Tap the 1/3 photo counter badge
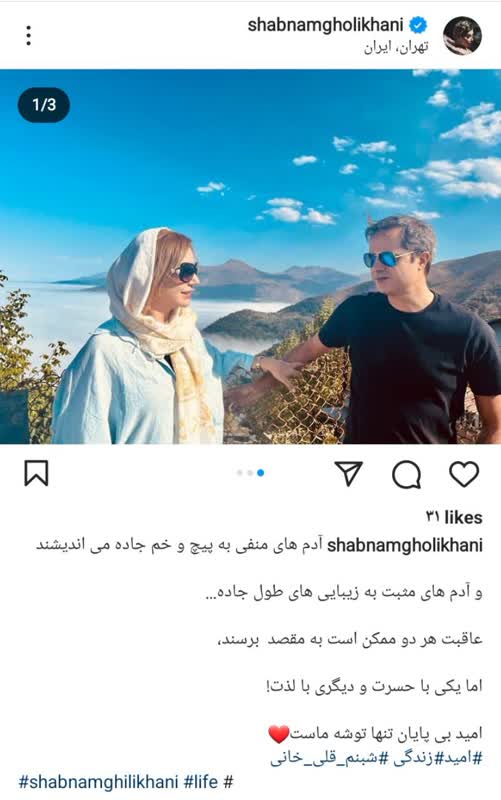Image resolution: width=501 pixels, height=800 pixels. pos(44,105)
